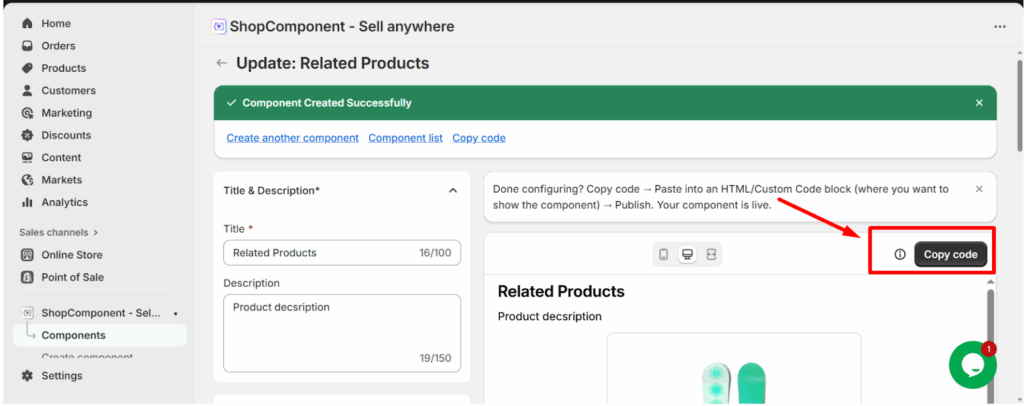Screen dimensions: 1024x406
Task: Go back using the left arrow
Action: click(x=222, y=63)
